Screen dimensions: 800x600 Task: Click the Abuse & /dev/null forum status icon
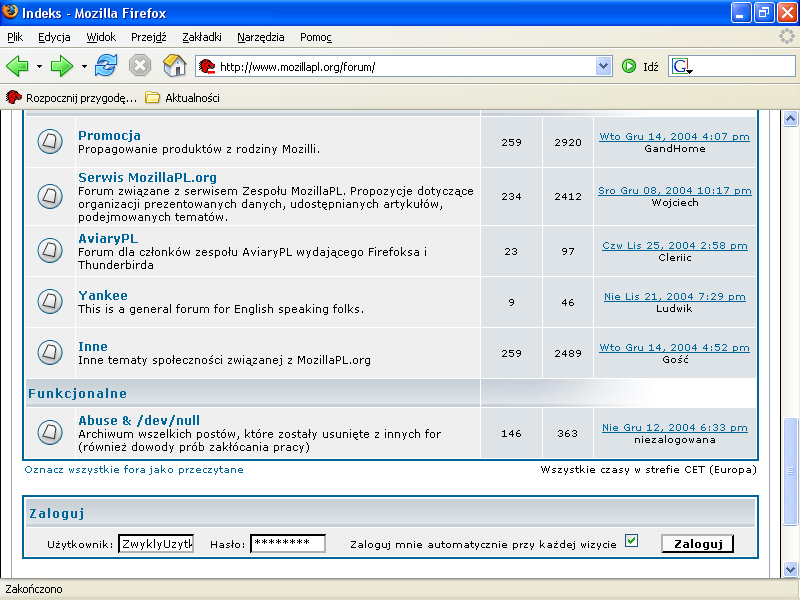coord(50,433)
